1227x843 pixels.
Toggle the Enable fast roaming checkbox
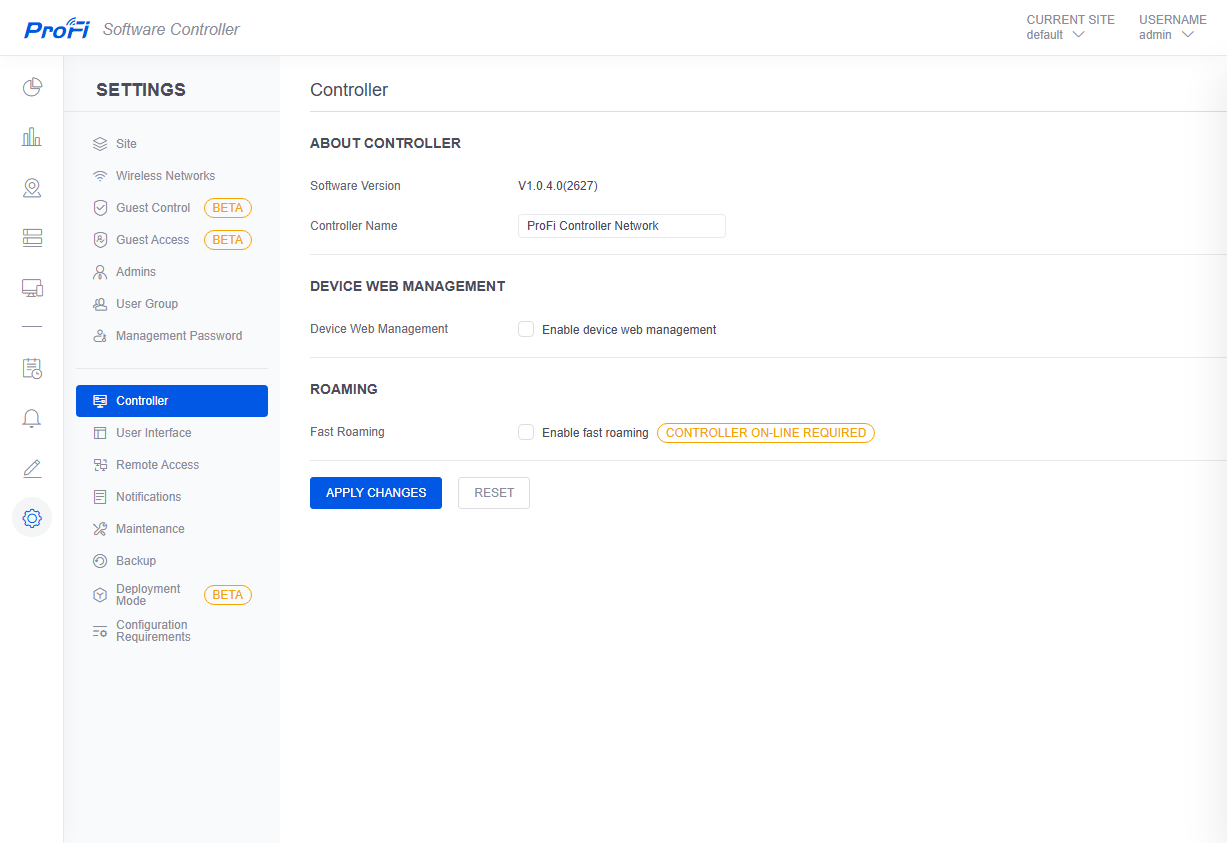tap(526, 433)
